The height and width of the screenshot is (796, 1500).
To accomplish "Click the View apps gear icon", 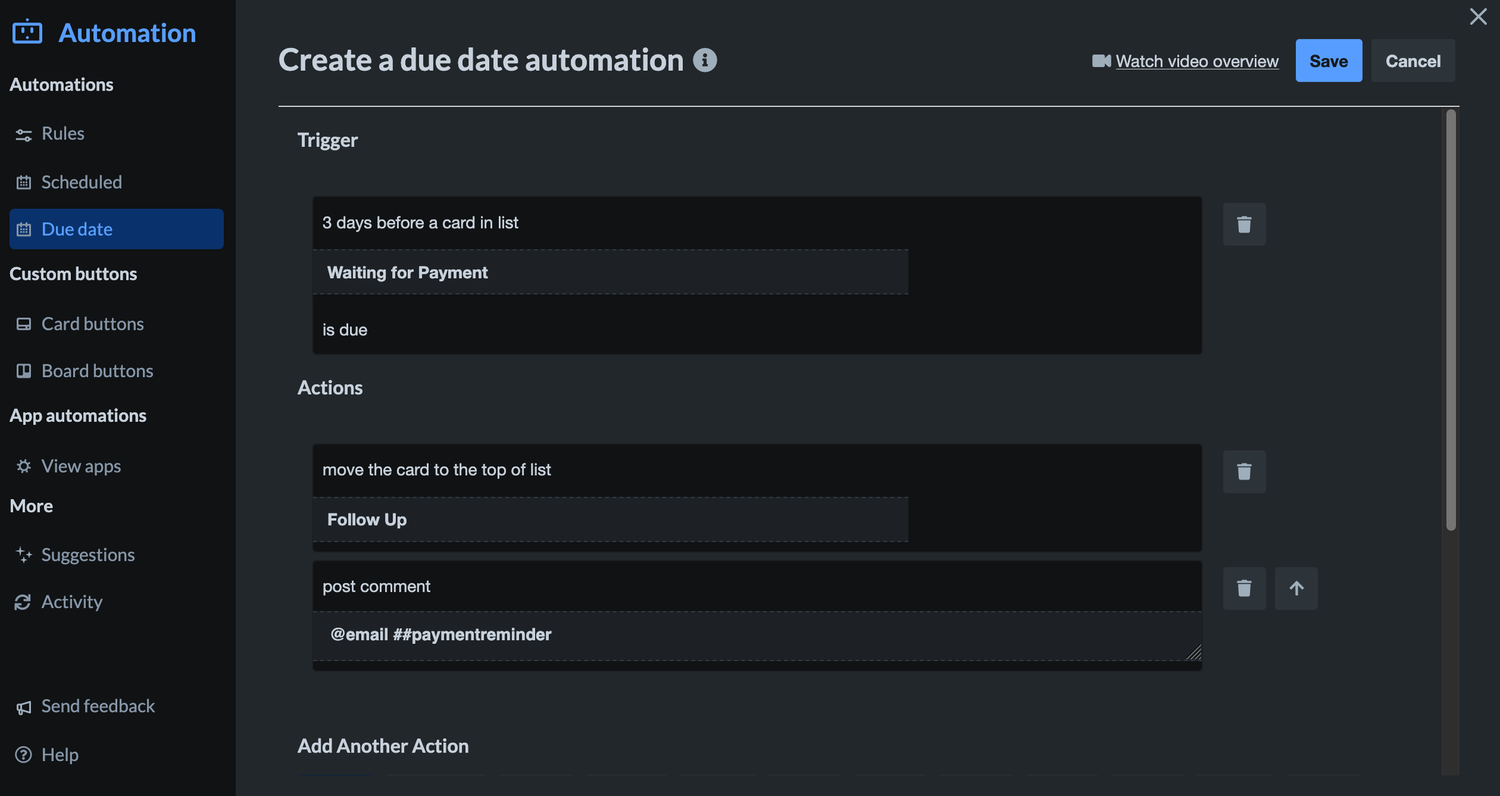I will tap(24, 466).
